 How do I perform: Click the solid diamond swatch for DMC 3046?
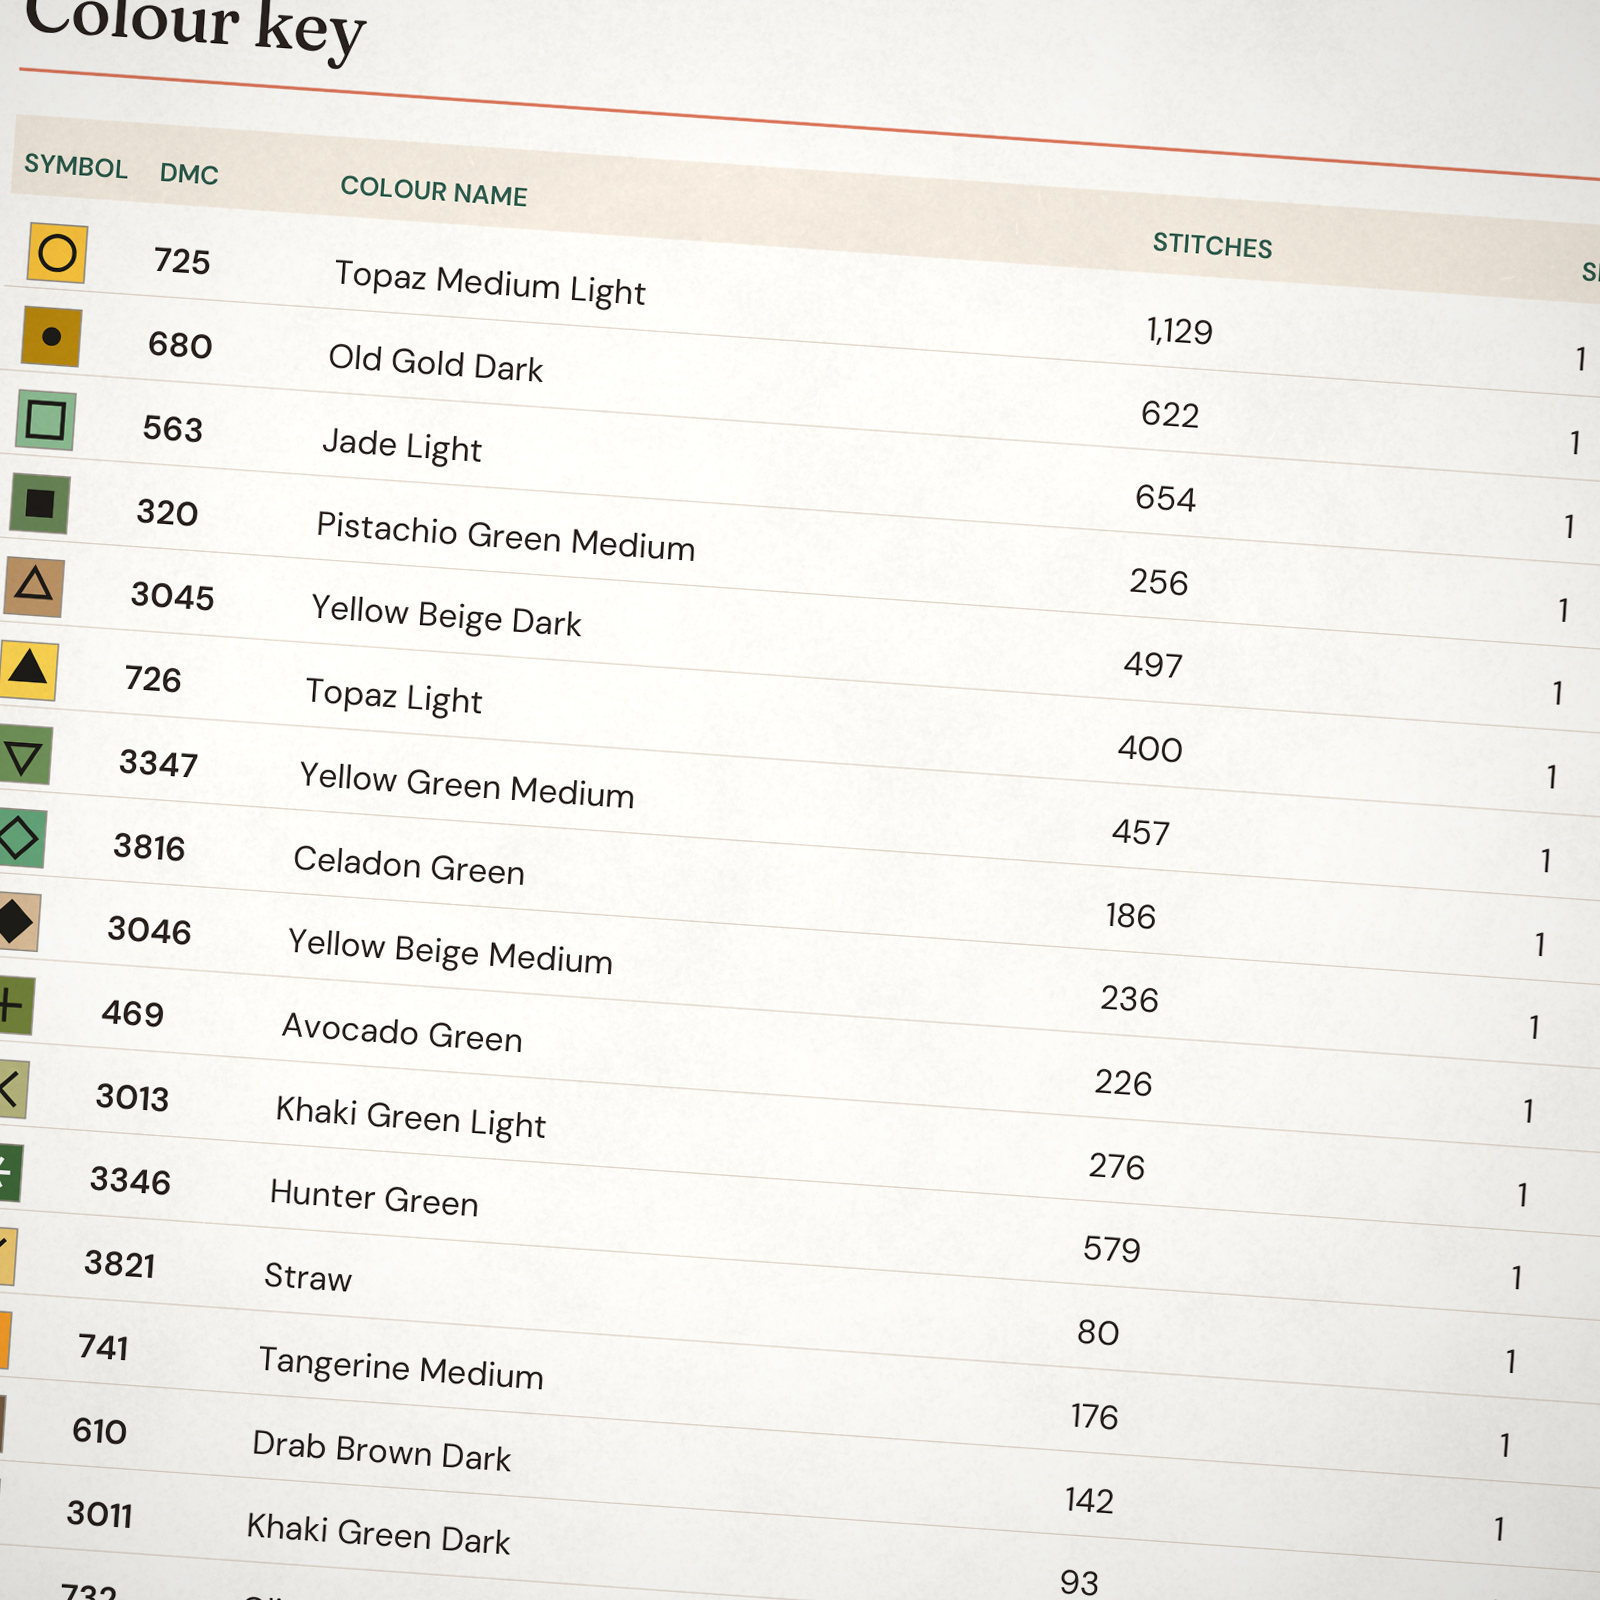click(18, 922)
